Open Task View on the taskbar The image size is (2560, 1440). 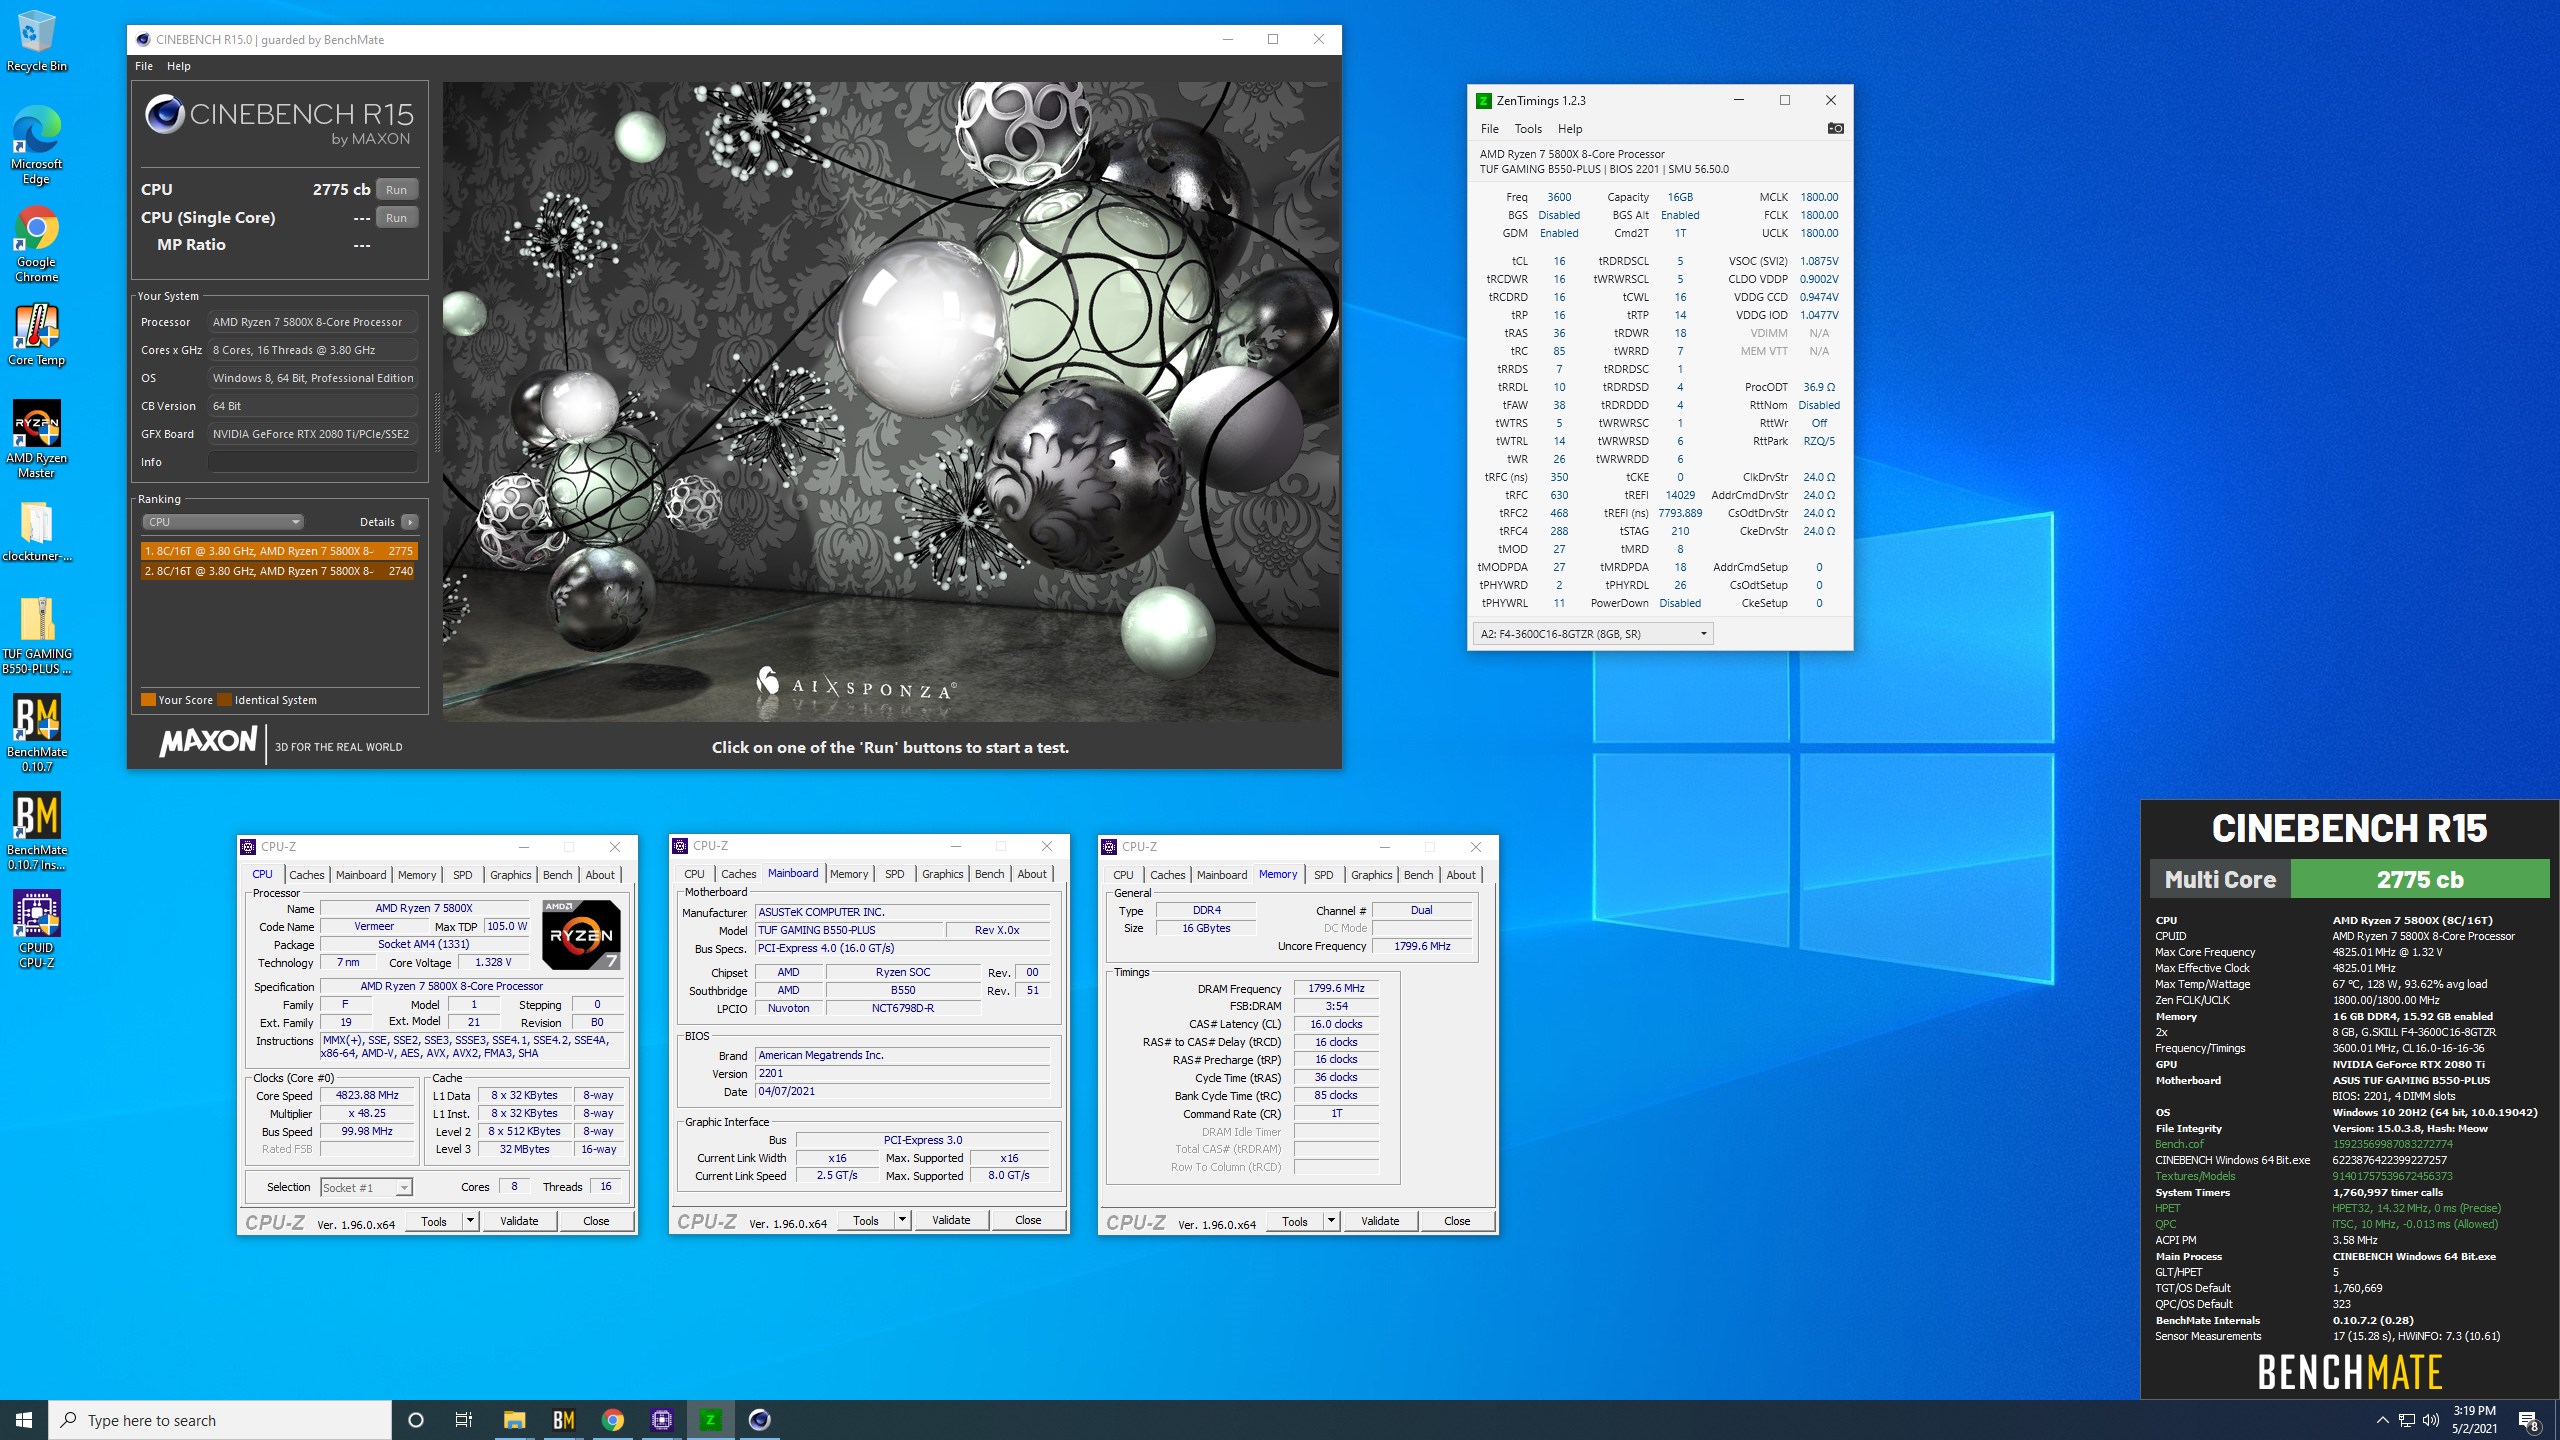click(464, 1420)
